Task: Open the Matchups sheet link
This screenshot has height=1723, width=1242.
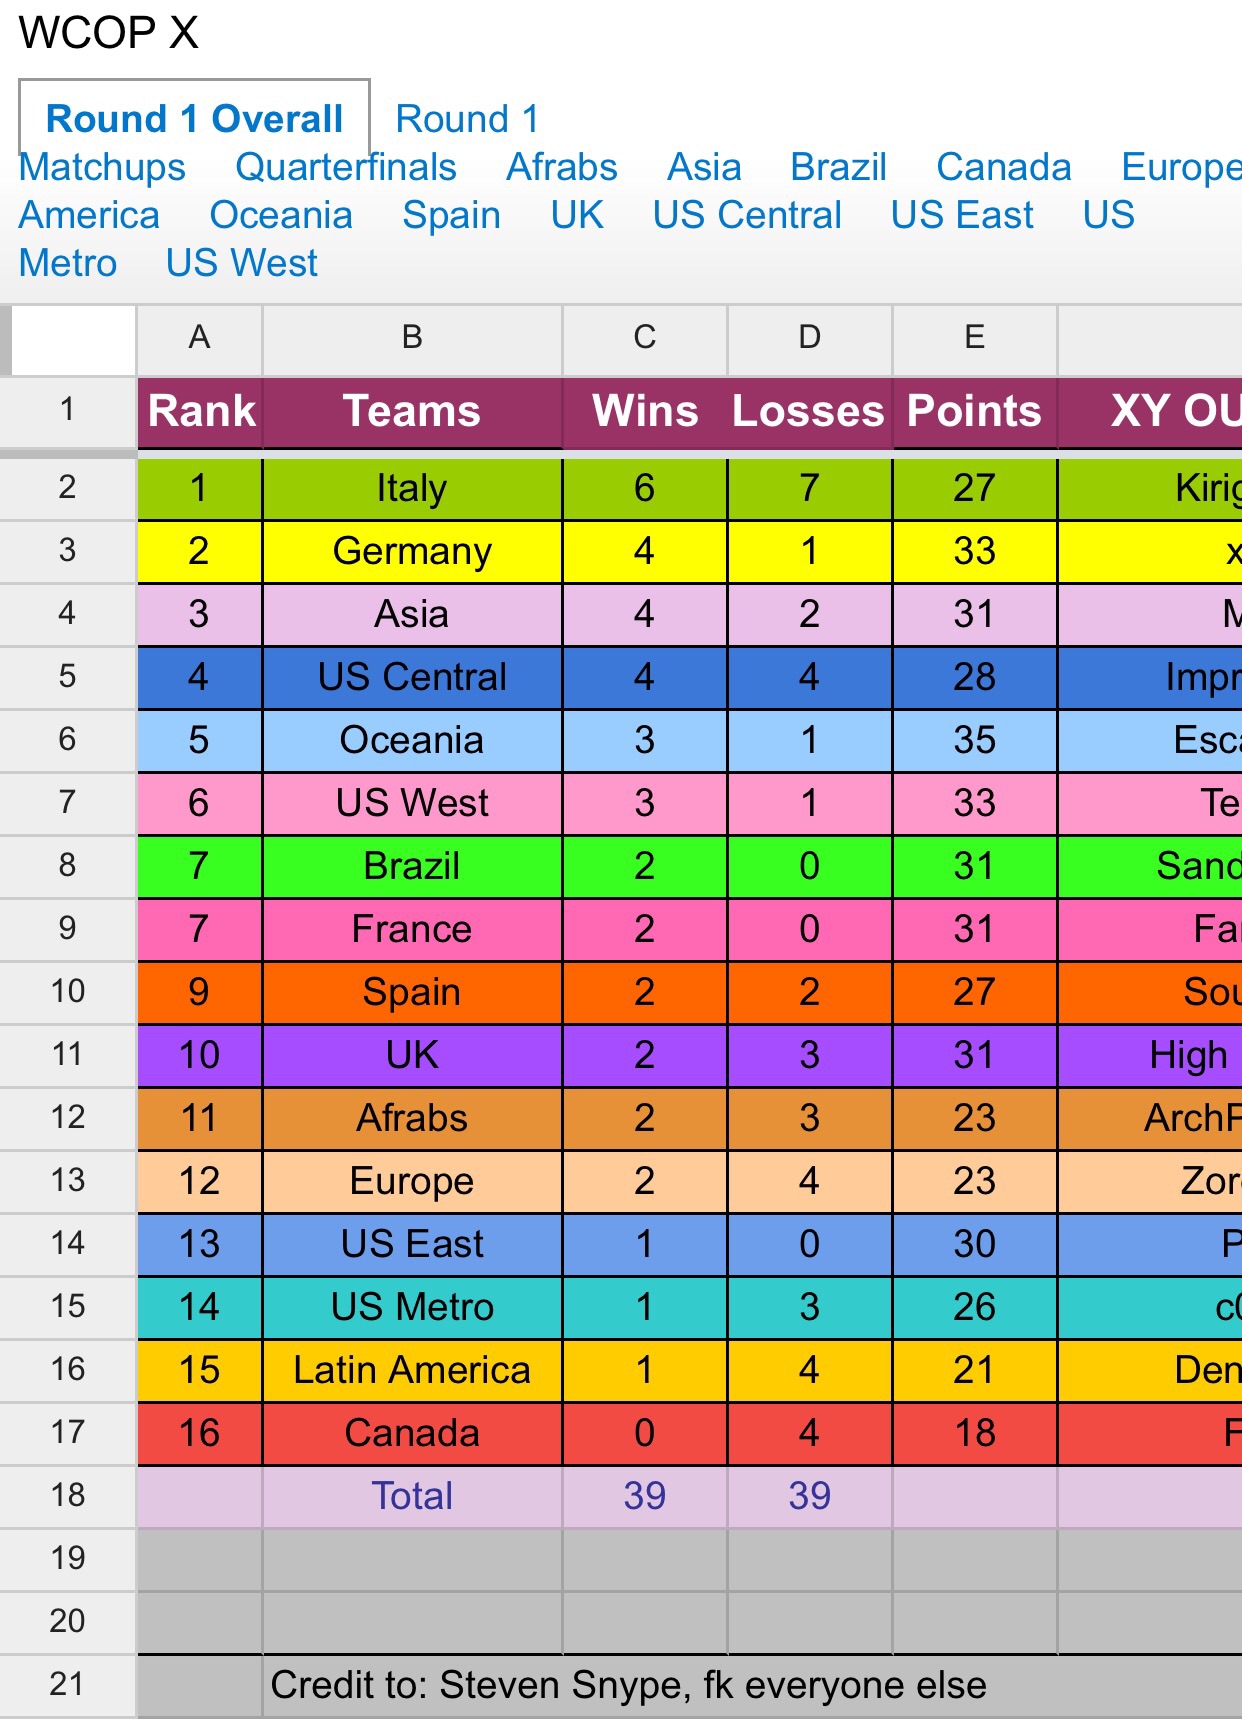Action: click(102, 167)
